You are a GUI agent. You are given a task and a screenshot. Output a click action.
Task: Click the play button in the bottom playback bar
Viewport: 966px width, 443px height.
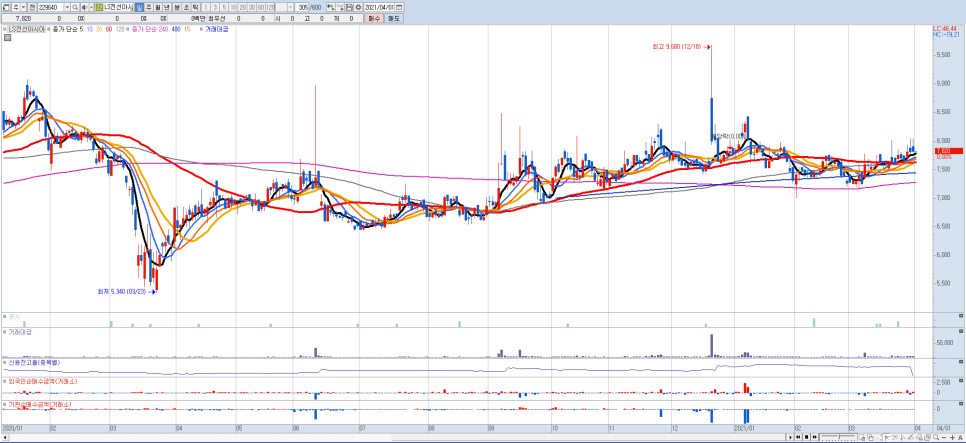[x=790, y=437]
